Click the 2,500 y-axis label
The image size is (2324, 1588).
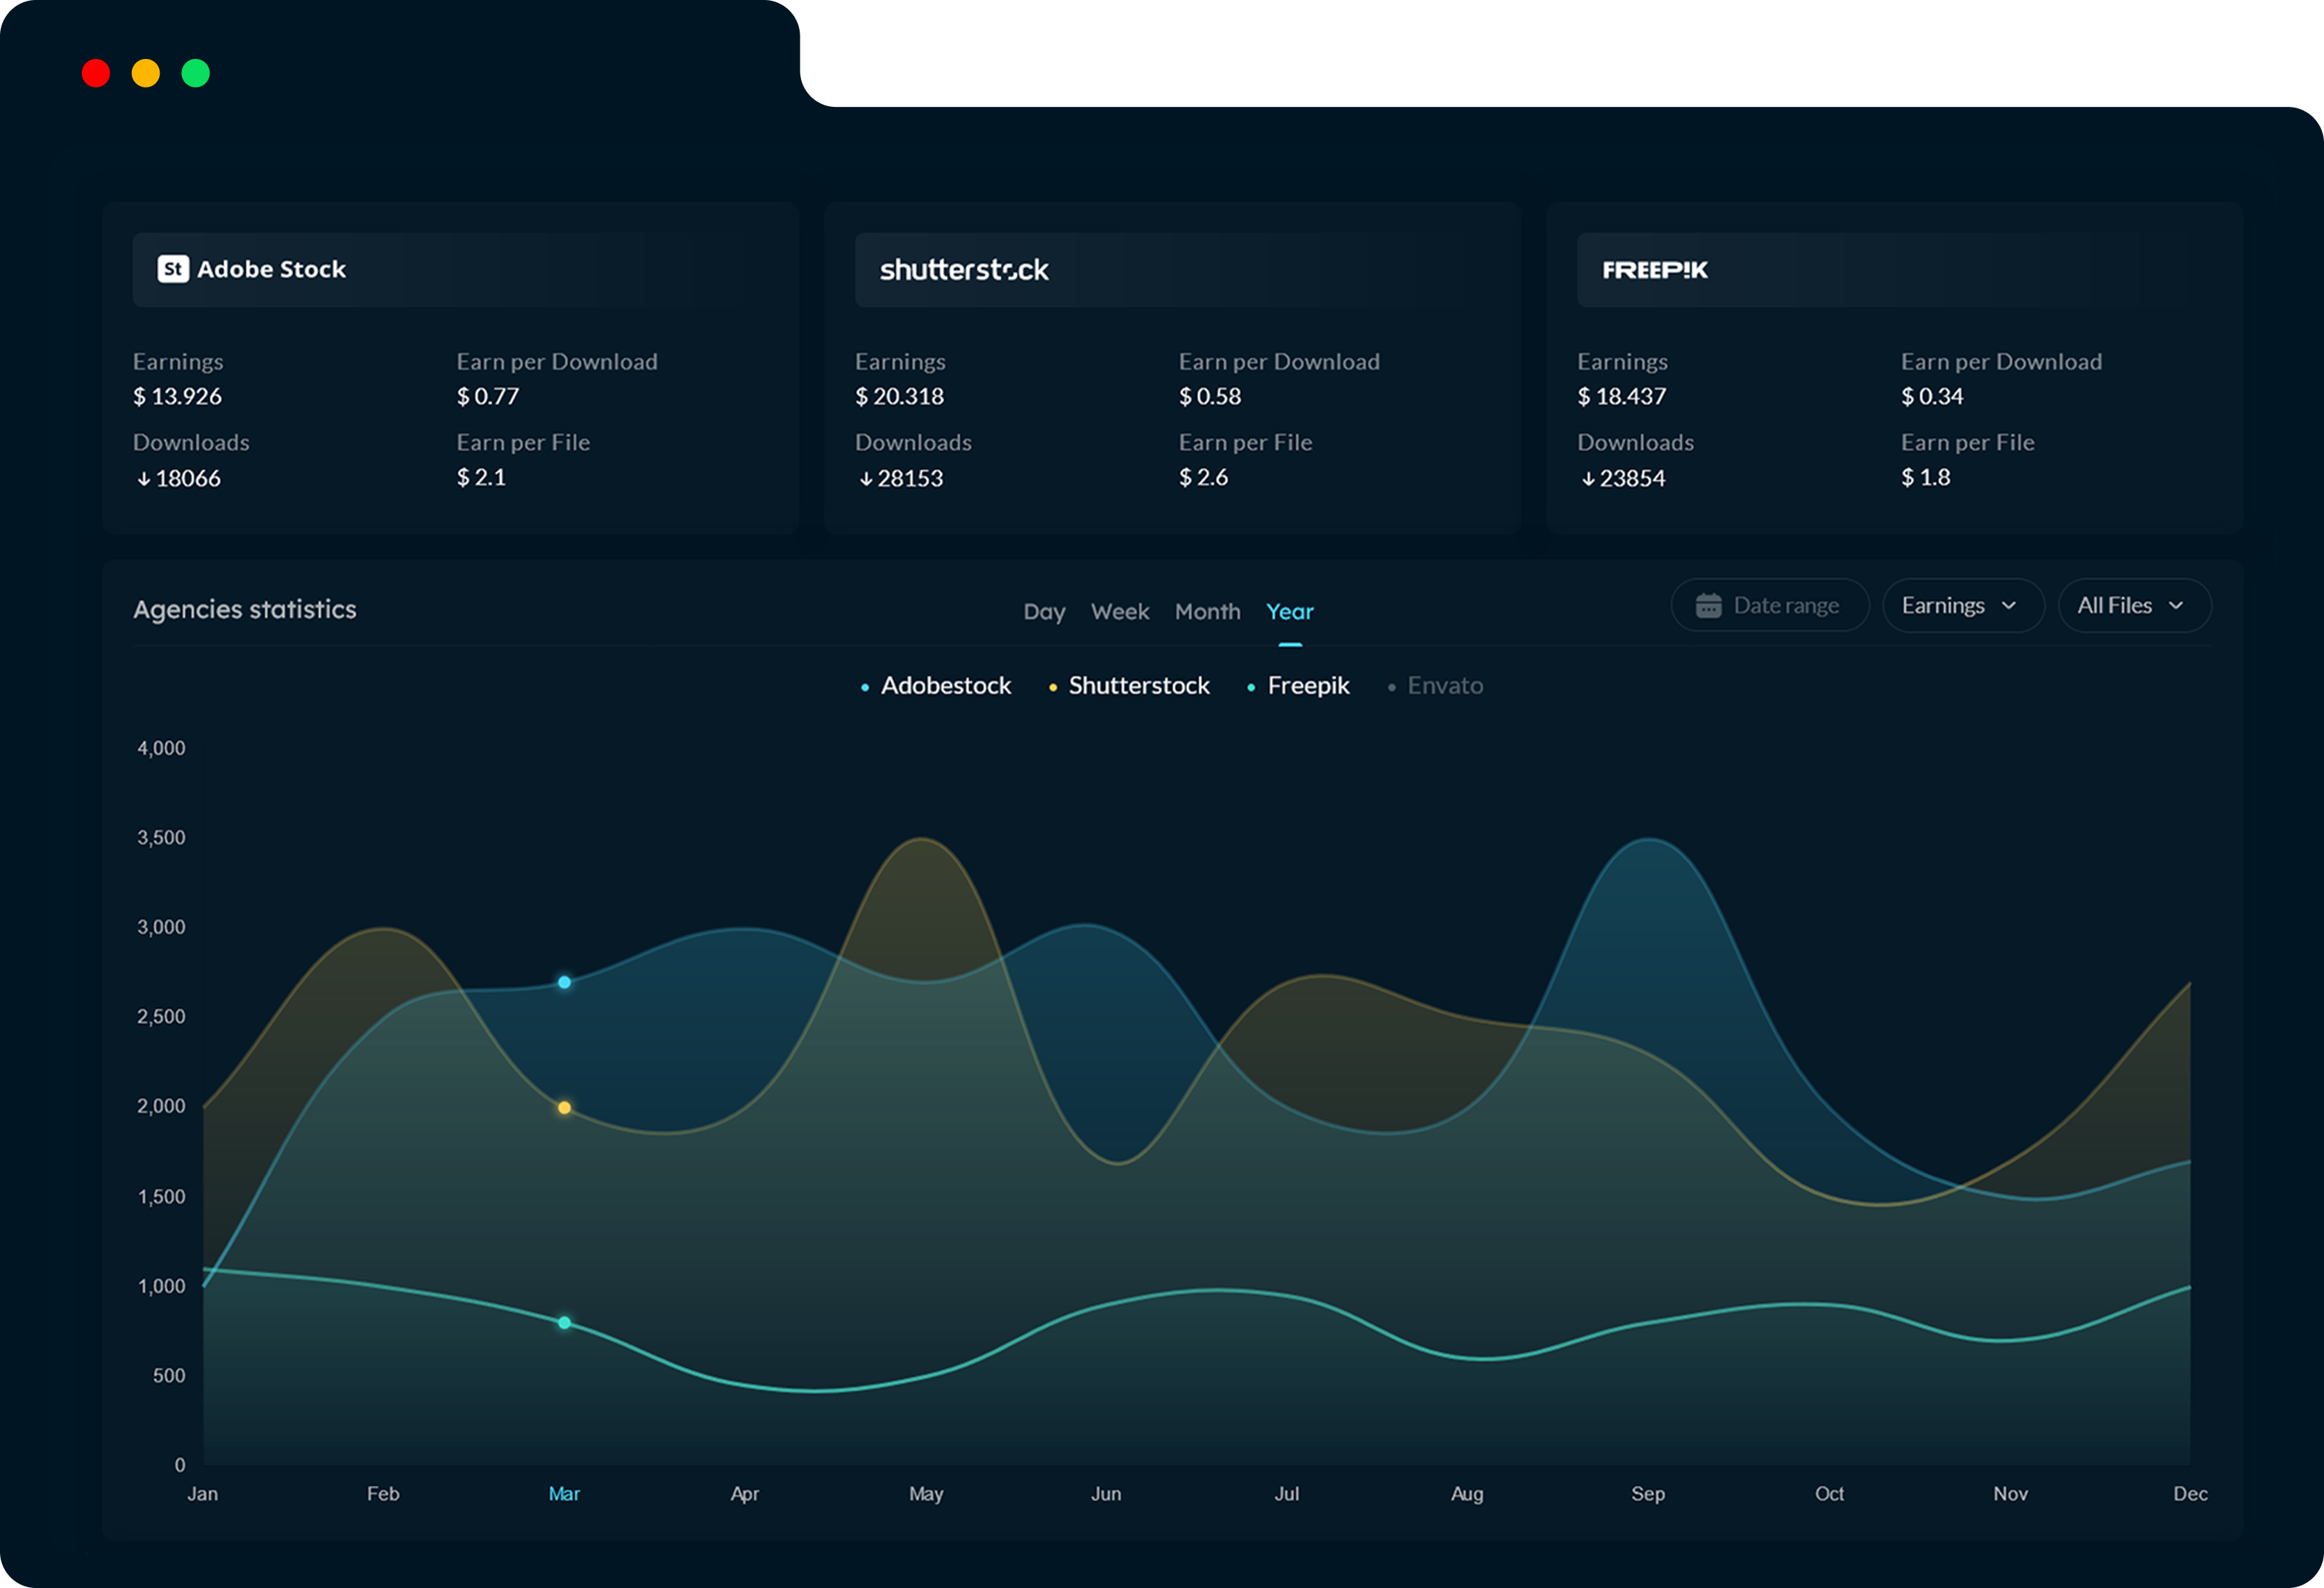(161, 1017)
